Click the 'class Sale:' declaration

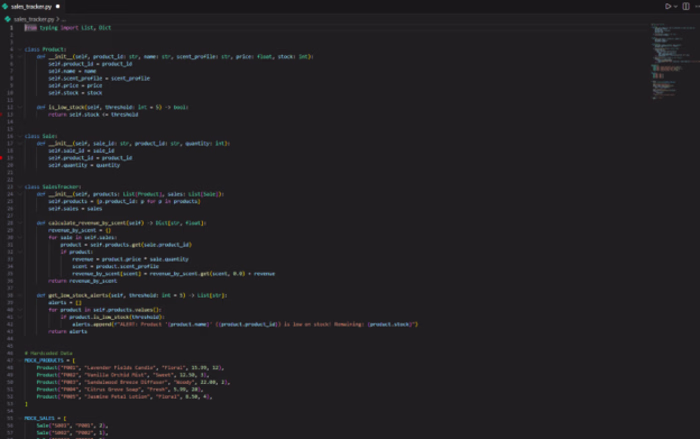(x=41, y=136)
